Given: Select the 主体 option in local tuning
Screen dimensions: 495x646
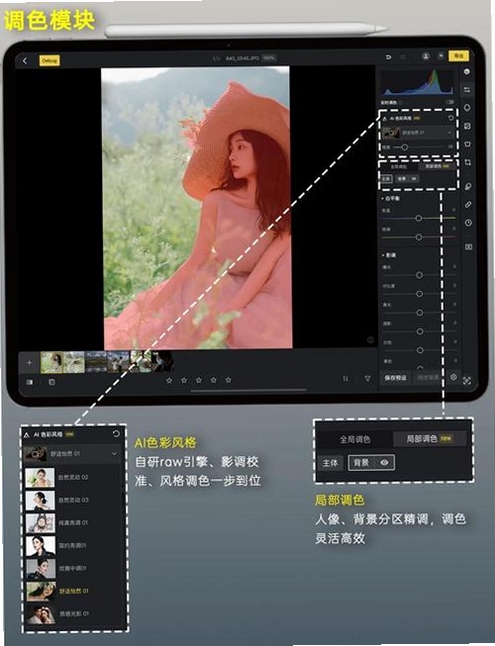Looking at the screenshot, I should coord(330,463).
